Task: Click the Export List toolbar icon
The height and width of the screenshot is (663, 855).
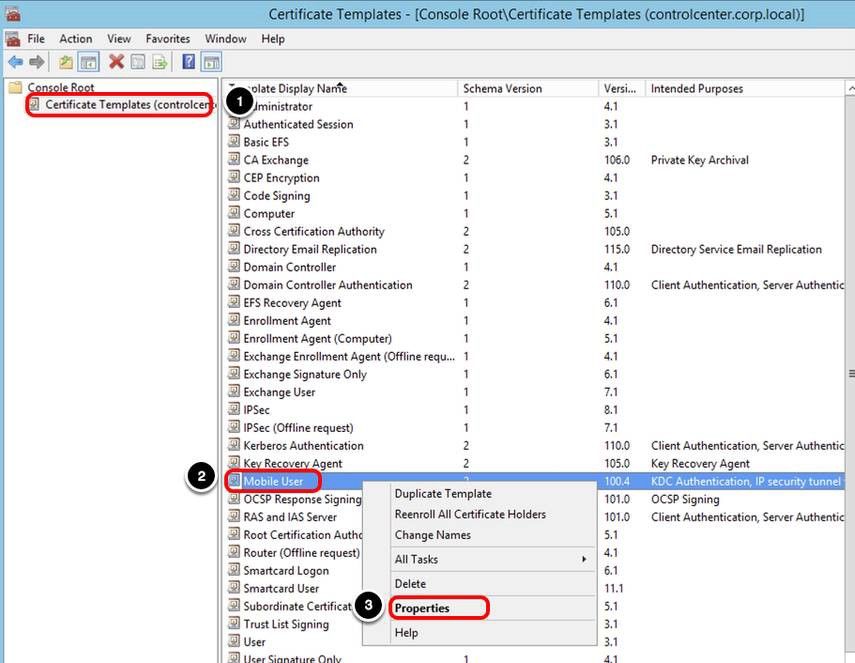Action: (159, 61)
